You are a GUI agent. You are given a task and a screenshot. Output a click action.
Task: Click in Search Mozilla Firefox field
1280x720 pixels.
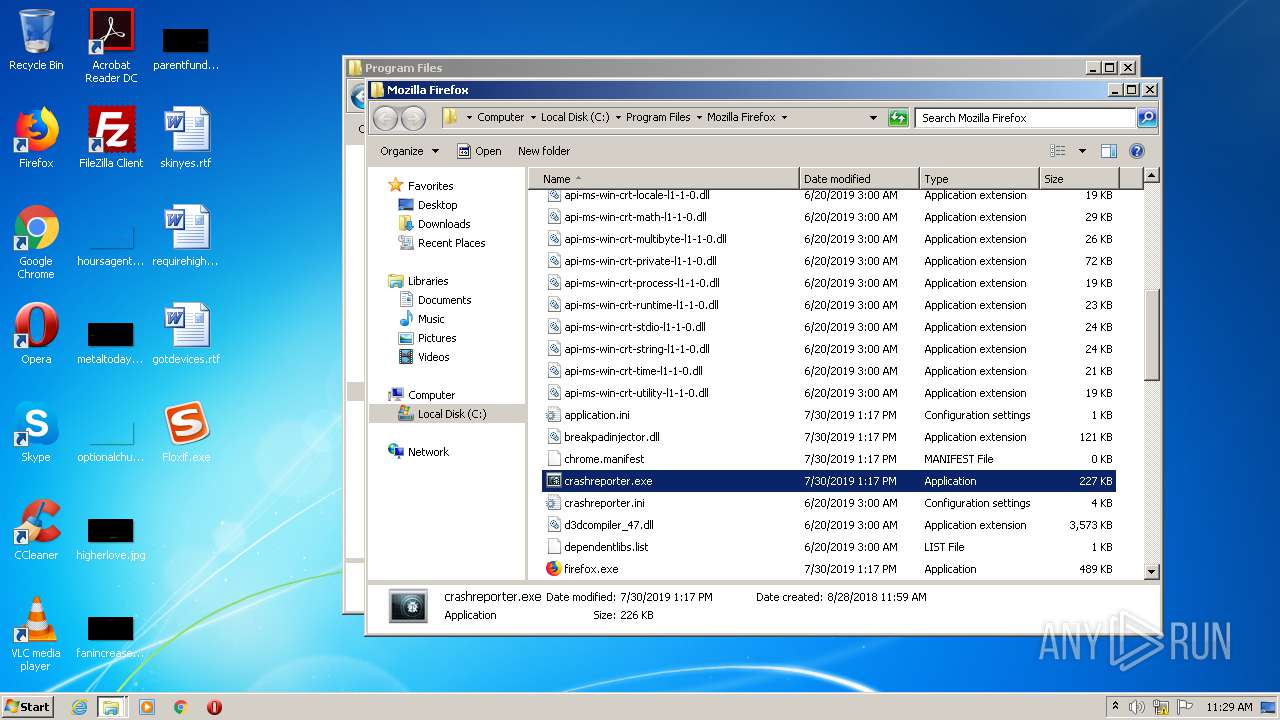(x=1026, y=118)
